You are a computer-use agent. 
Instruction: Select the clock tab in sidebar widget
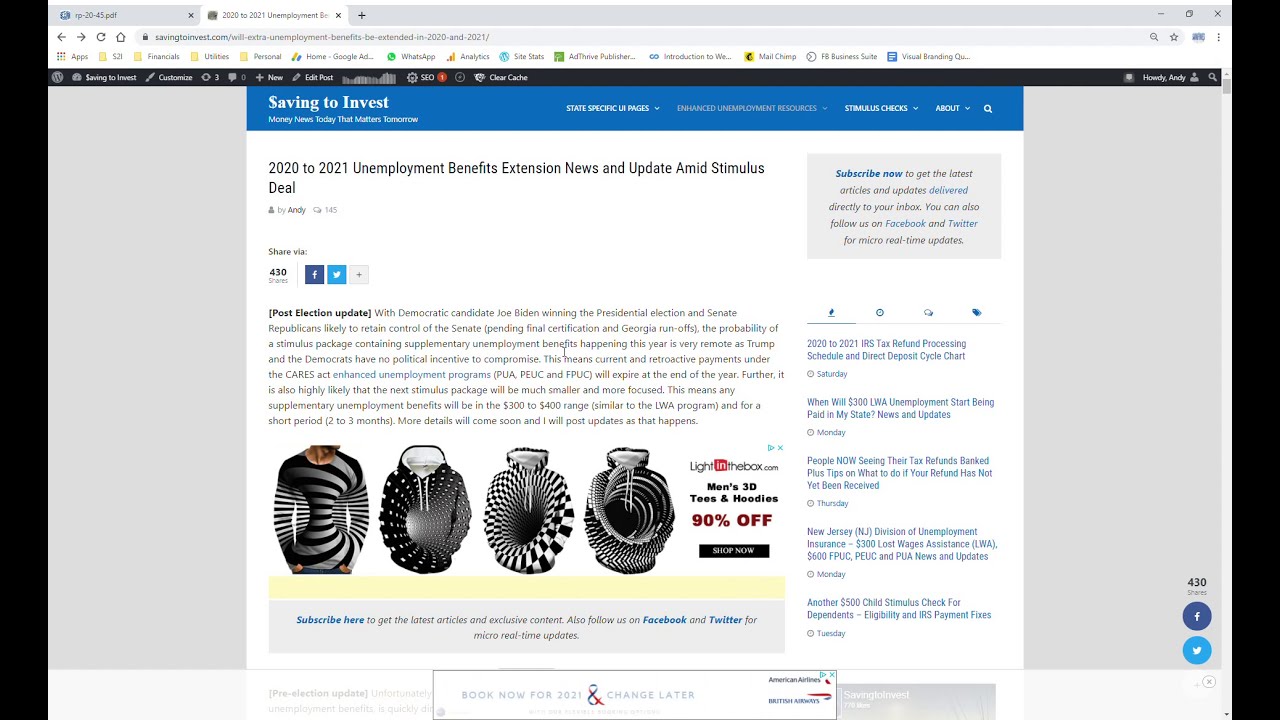tap(880, 313)
